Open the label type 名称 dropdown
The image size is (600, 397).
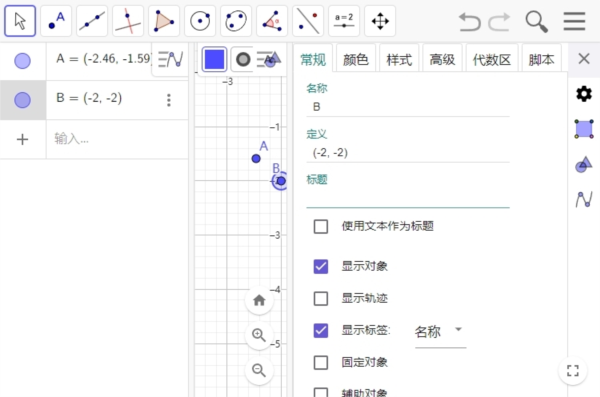pyautogui.click(x=440, y=332)
